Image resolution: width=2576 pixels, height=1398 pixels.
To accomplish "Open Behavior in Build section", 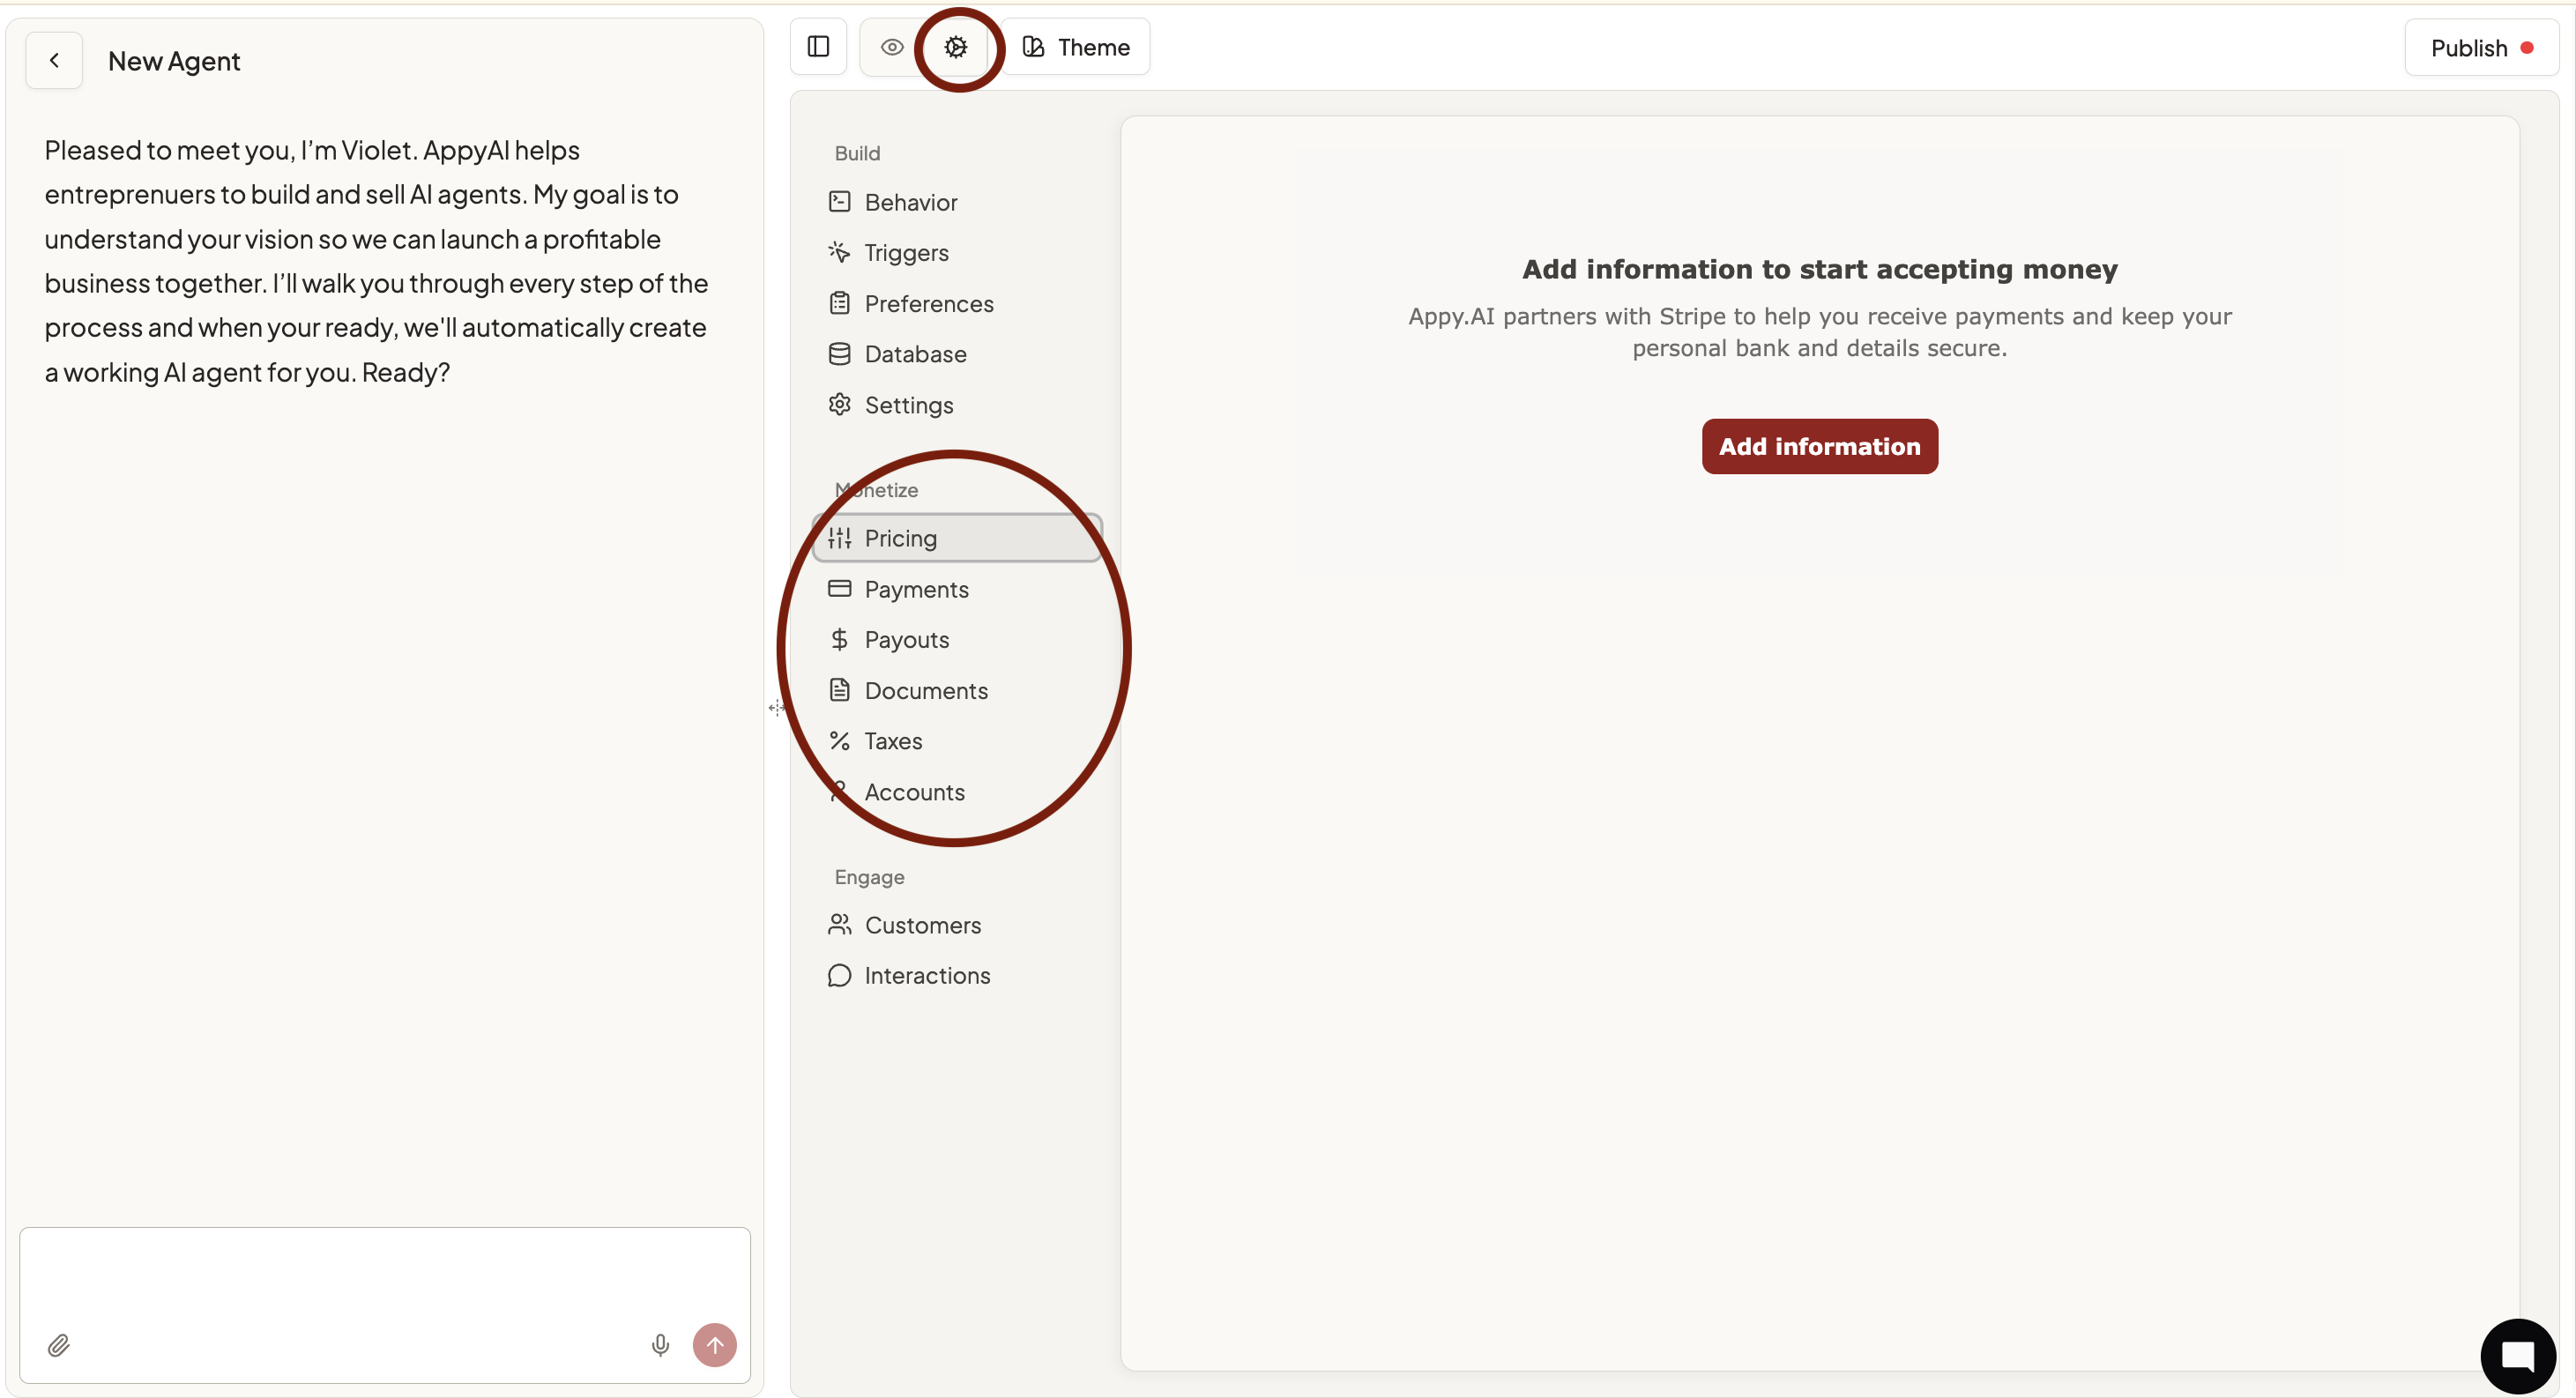I will tap(910, 202).
